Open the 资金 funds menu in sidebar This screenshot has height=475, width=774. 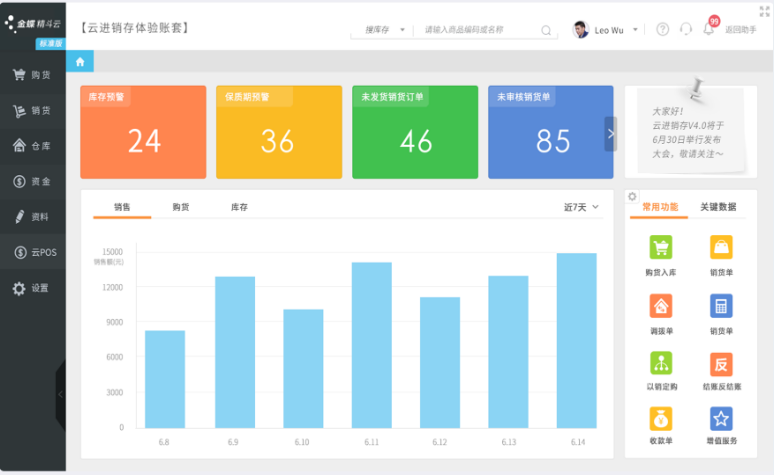(x=33, y=182)
